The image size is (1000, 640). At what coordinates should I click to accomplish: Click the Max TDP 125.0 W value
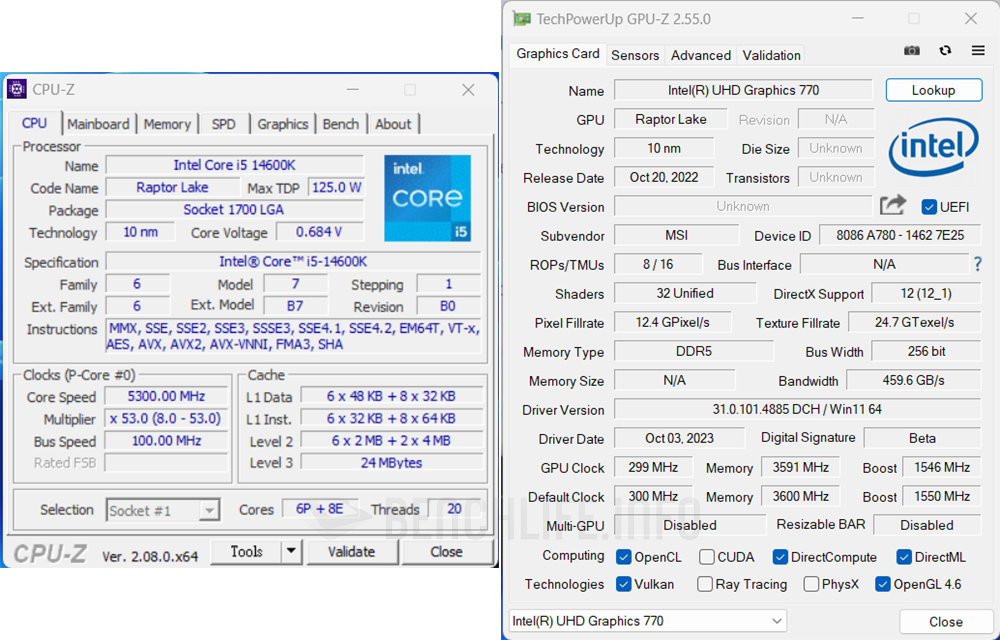[337, 187]
